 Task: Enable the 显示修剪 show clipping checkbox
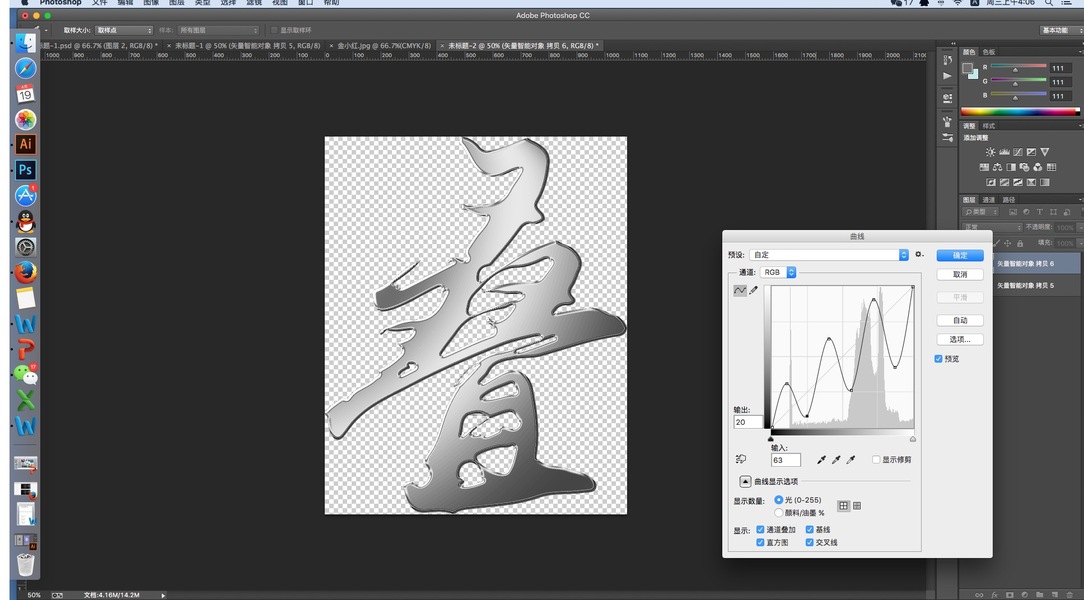pos(876,460)
